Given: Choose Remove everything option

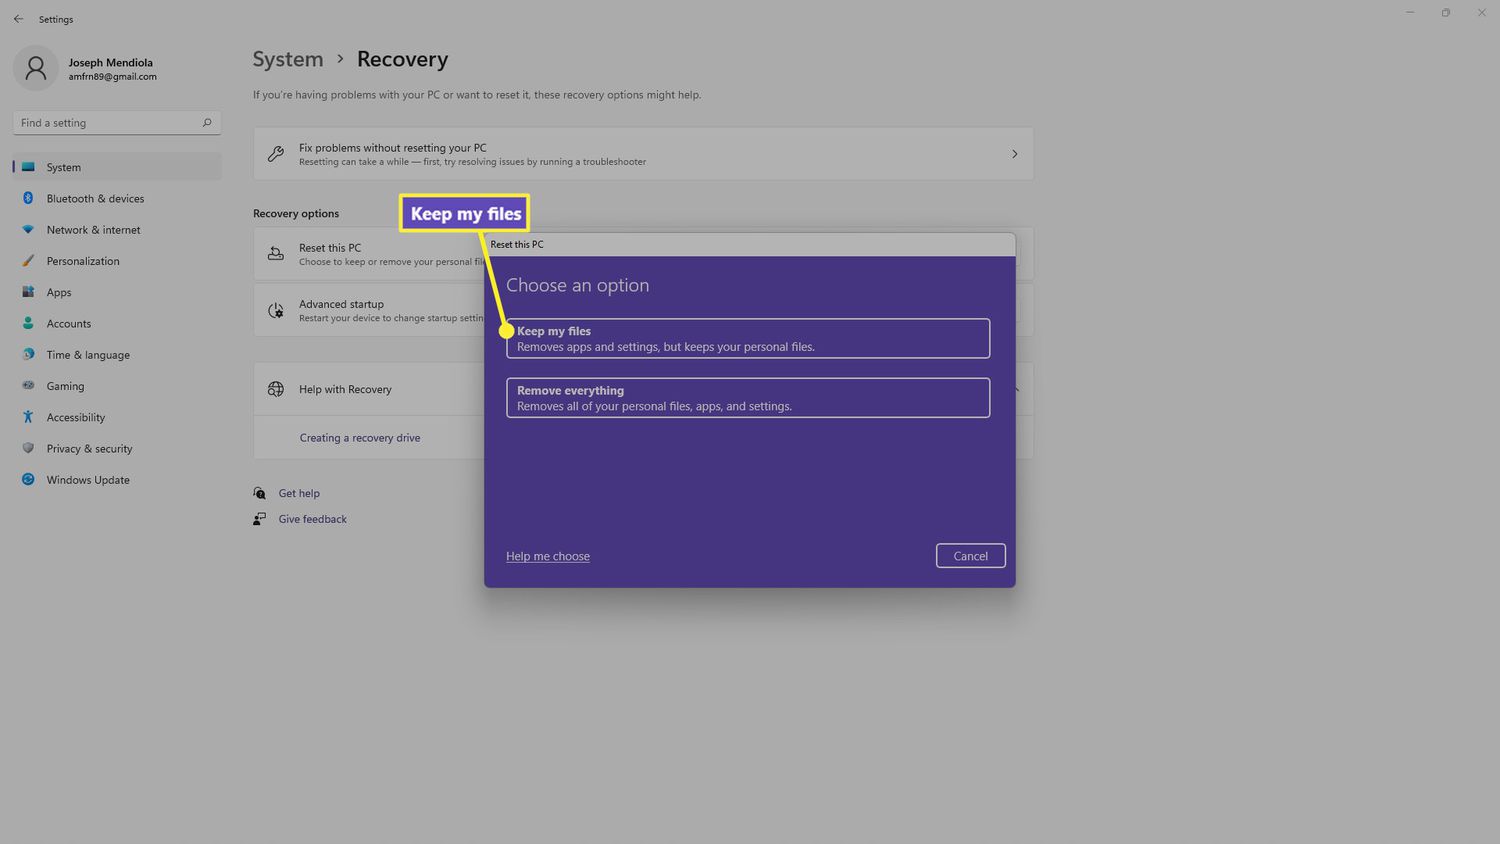Looking at the screenshot, I should [x=747, y=398].
